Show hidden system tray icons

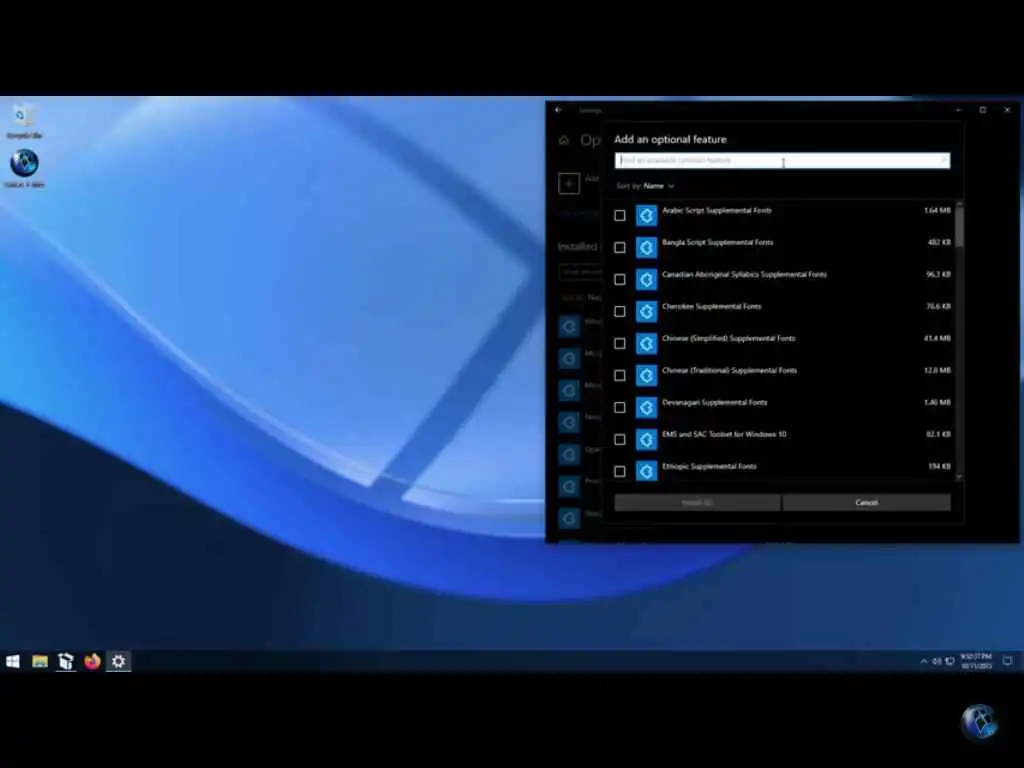[x=923, y=662]
